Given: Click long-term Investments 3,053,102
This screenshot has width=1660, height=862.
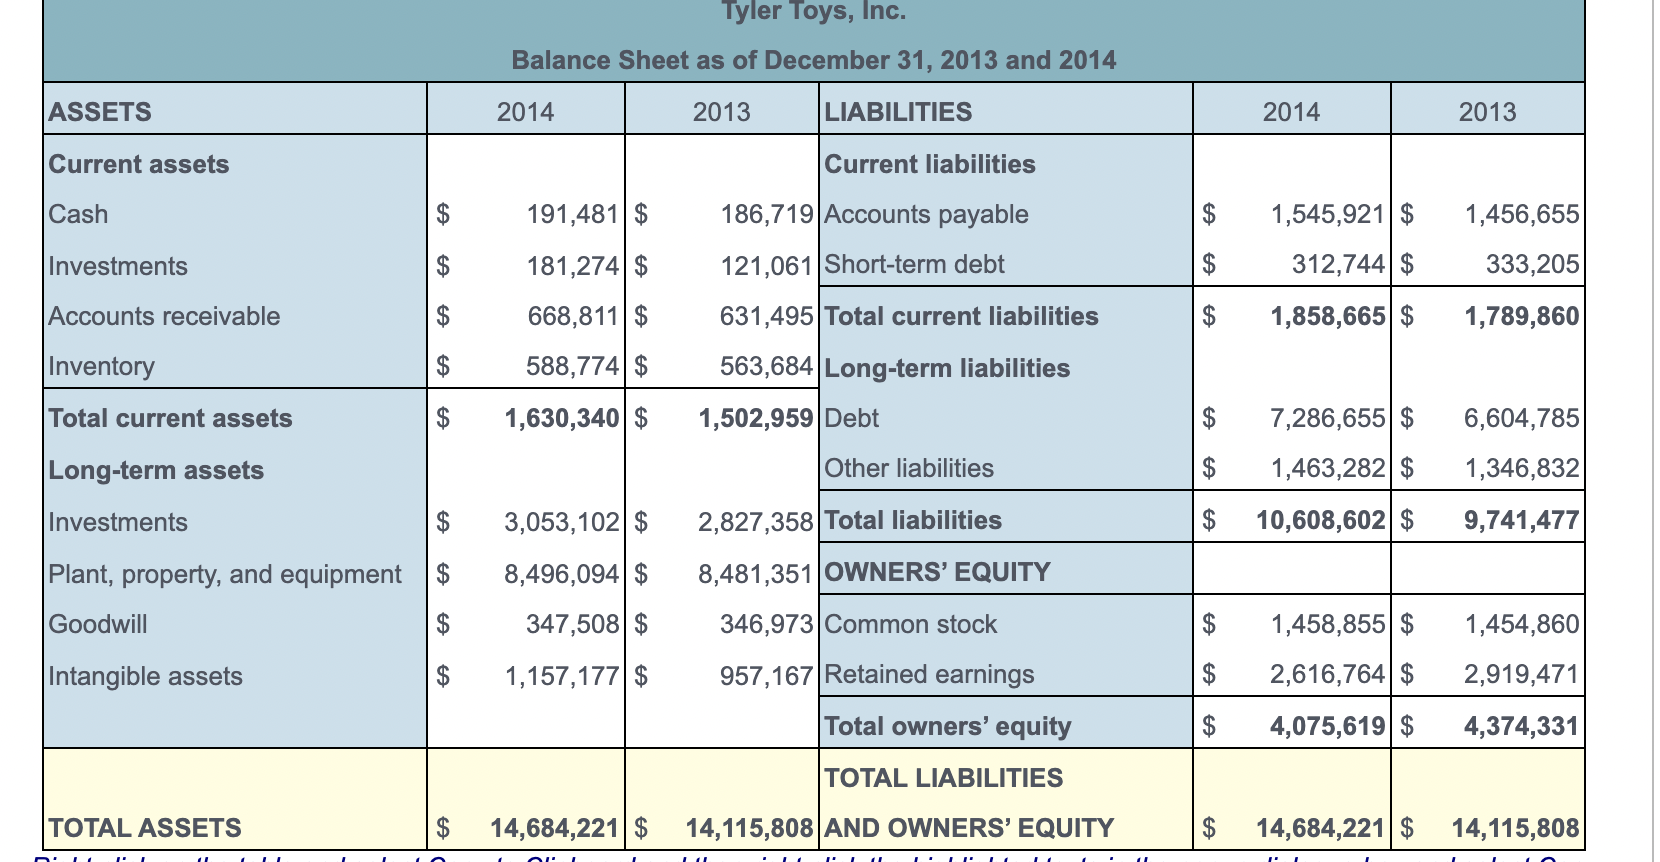Looking at the screenshot, I should coord(562,523).
